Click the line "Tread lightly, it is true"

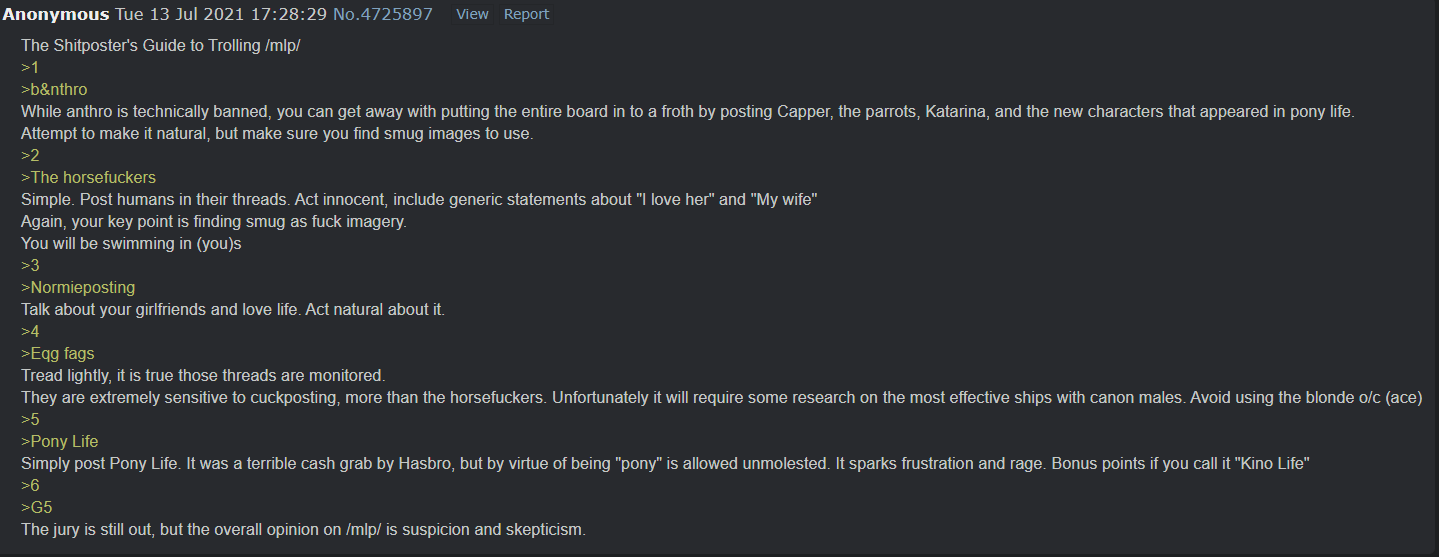tap(203, 376)
